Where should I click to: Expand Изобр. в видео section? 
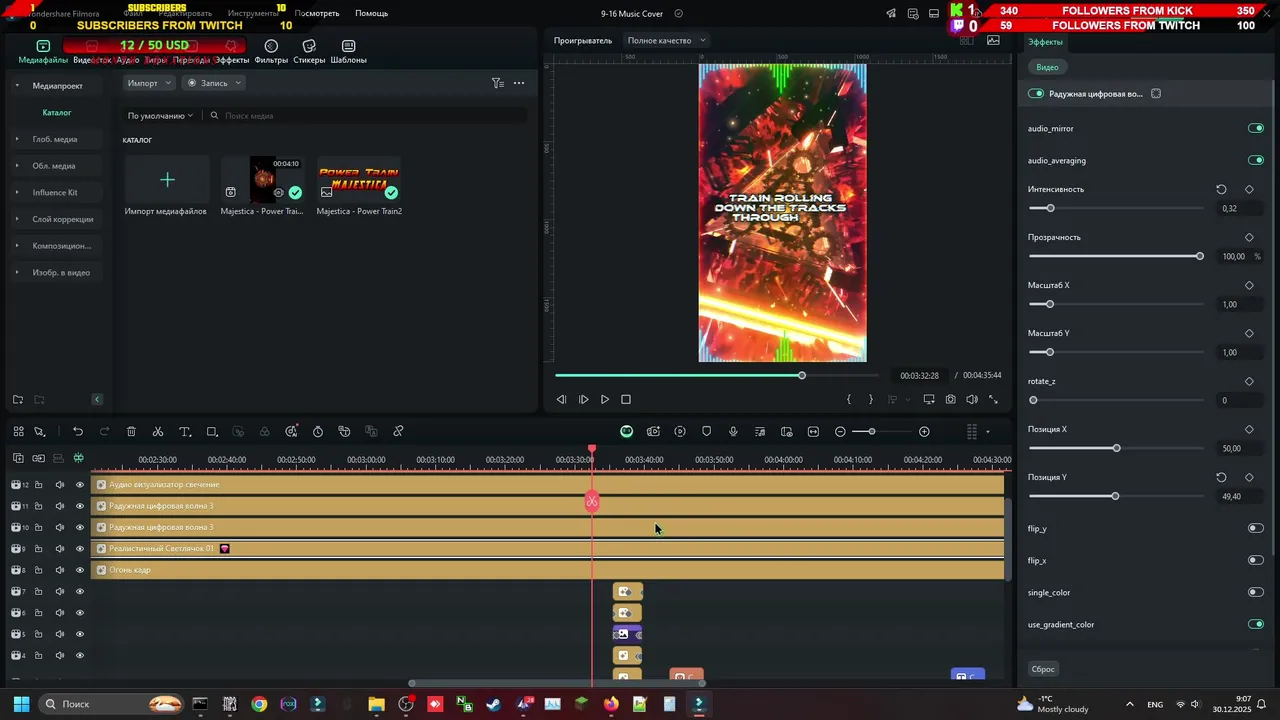click(17, 272)
